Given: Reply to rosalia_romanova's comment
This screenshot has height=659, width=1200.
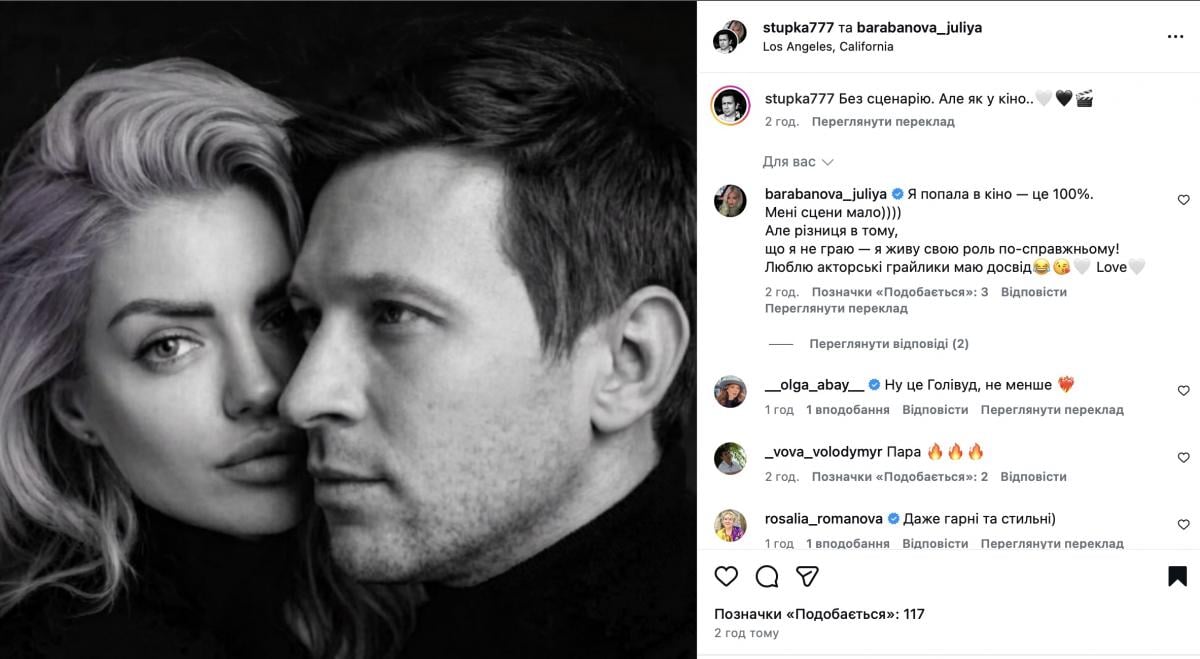Looking at the screenshot, I should tap(935, 544).
